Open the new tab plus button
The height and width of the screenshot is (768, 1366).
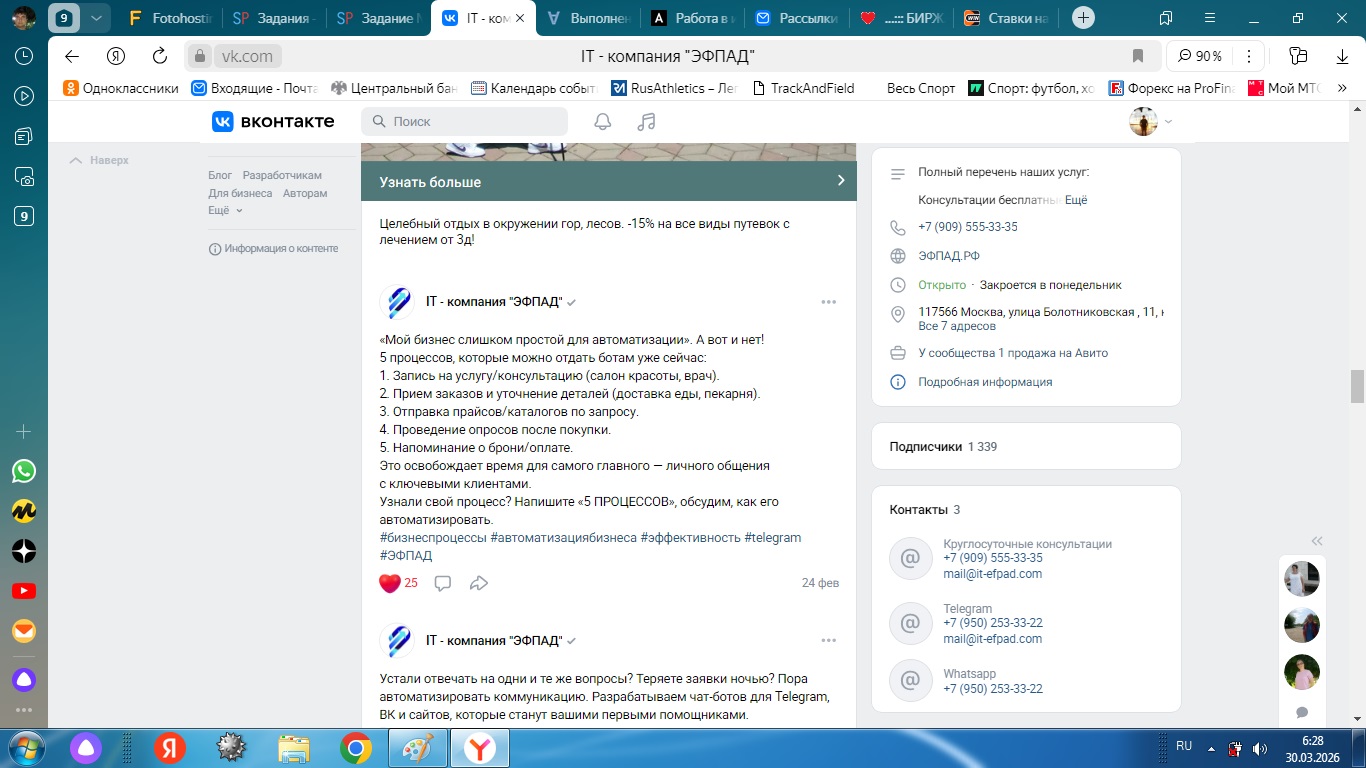click(x=1083, y=17)
